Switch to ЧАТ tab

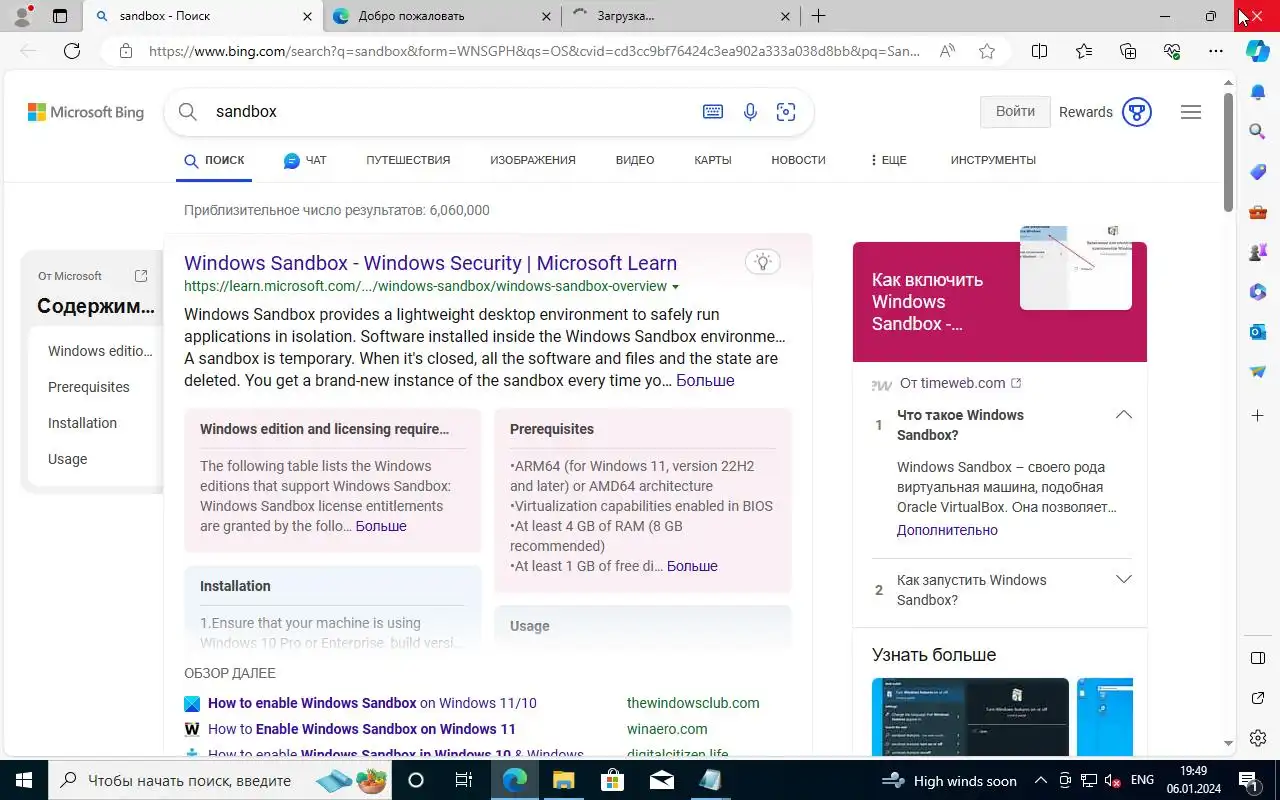305,160
